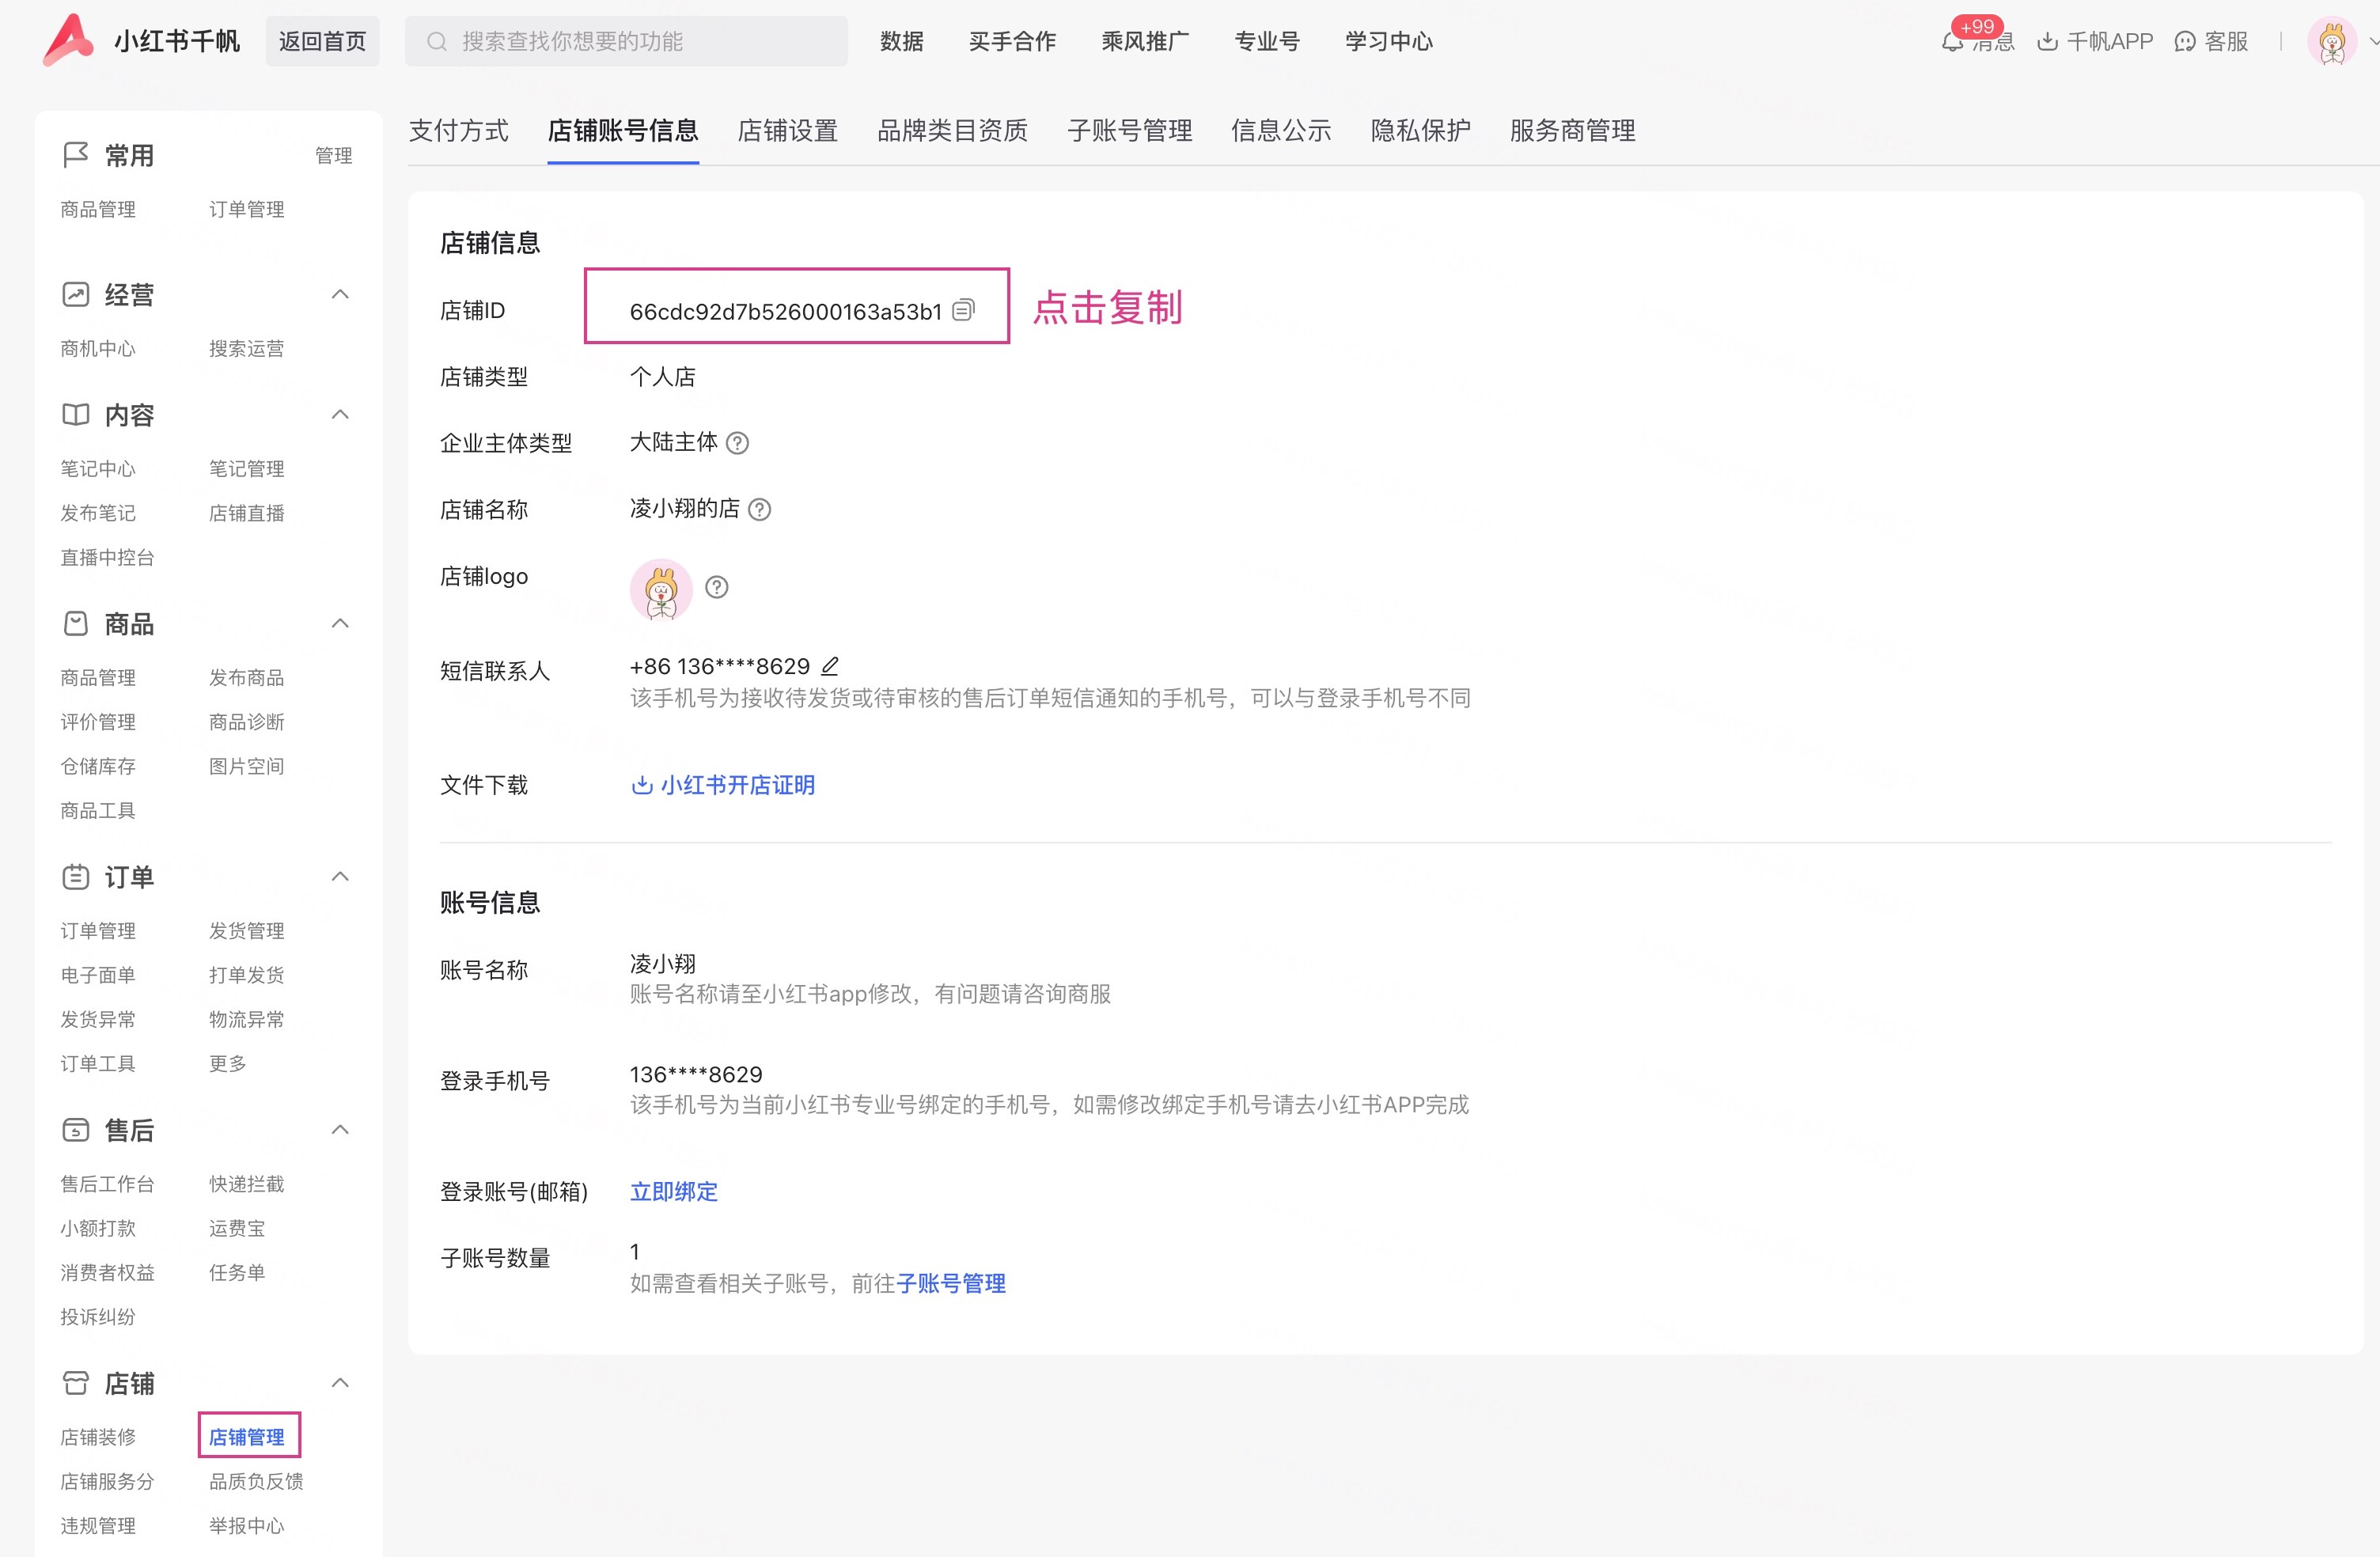The height and width of the screenshot is (1557, 2380).
Task: Click the 小红书千帆 logo icon
Action: pyautogui.click(x=68, y=40)
